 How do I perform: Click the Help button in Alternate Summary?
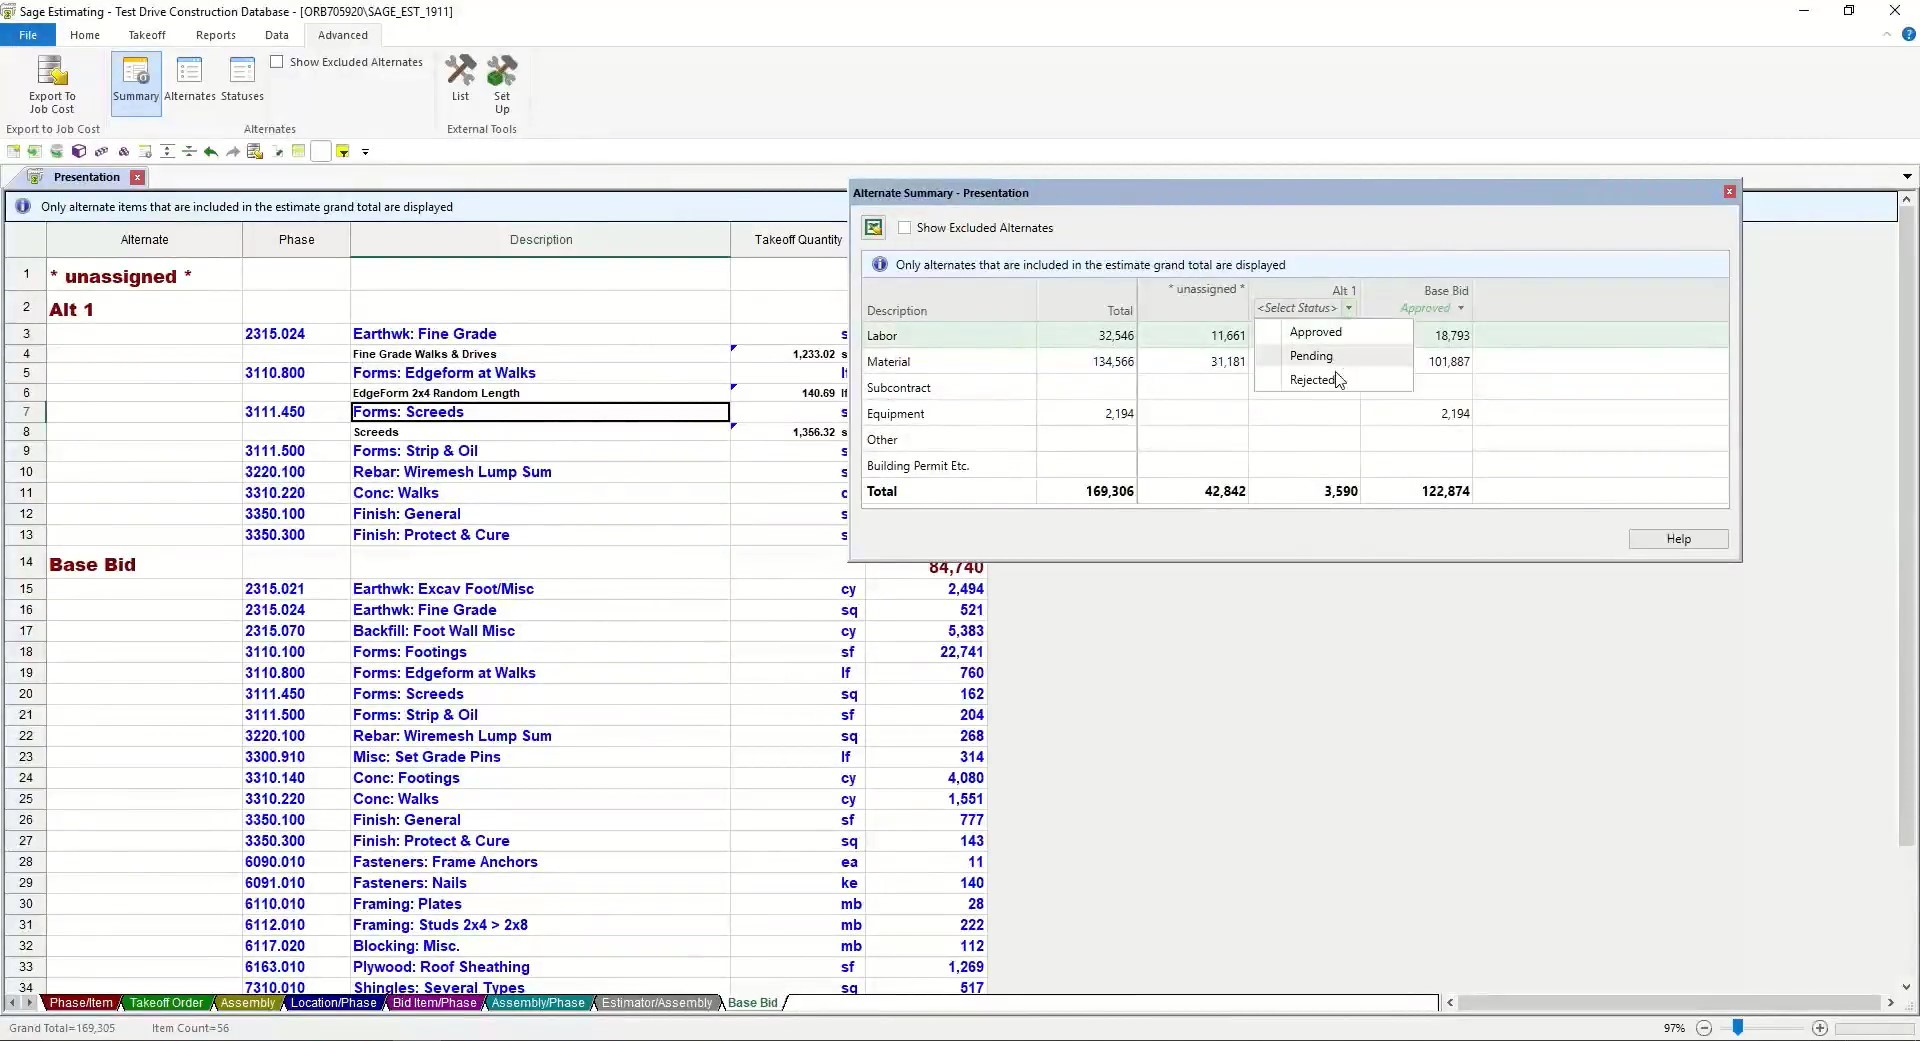1678,539
